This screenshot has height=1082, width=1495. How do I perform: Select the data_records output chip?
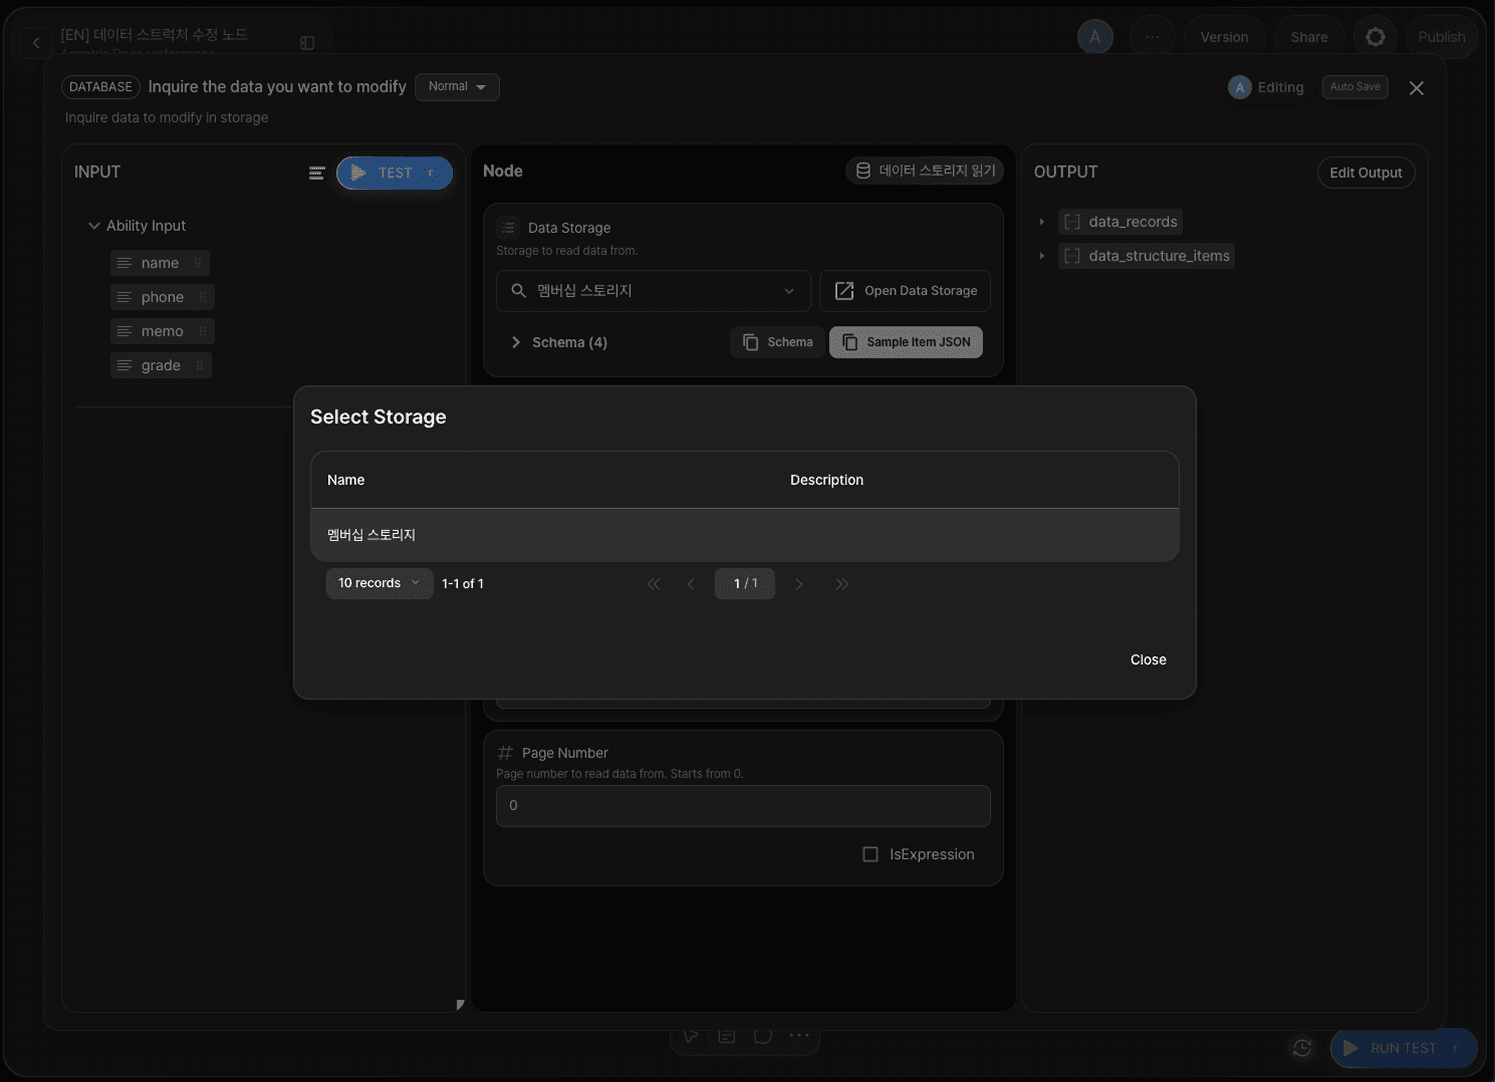coord(1121,222)
